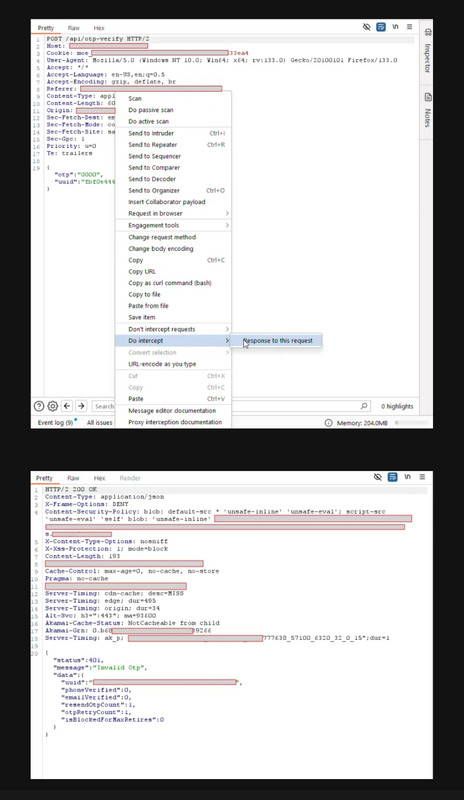This screenshot has width=464, height=800.
Task: Switch to Pretty tab in upper request panel
Action: pos(45,28)
